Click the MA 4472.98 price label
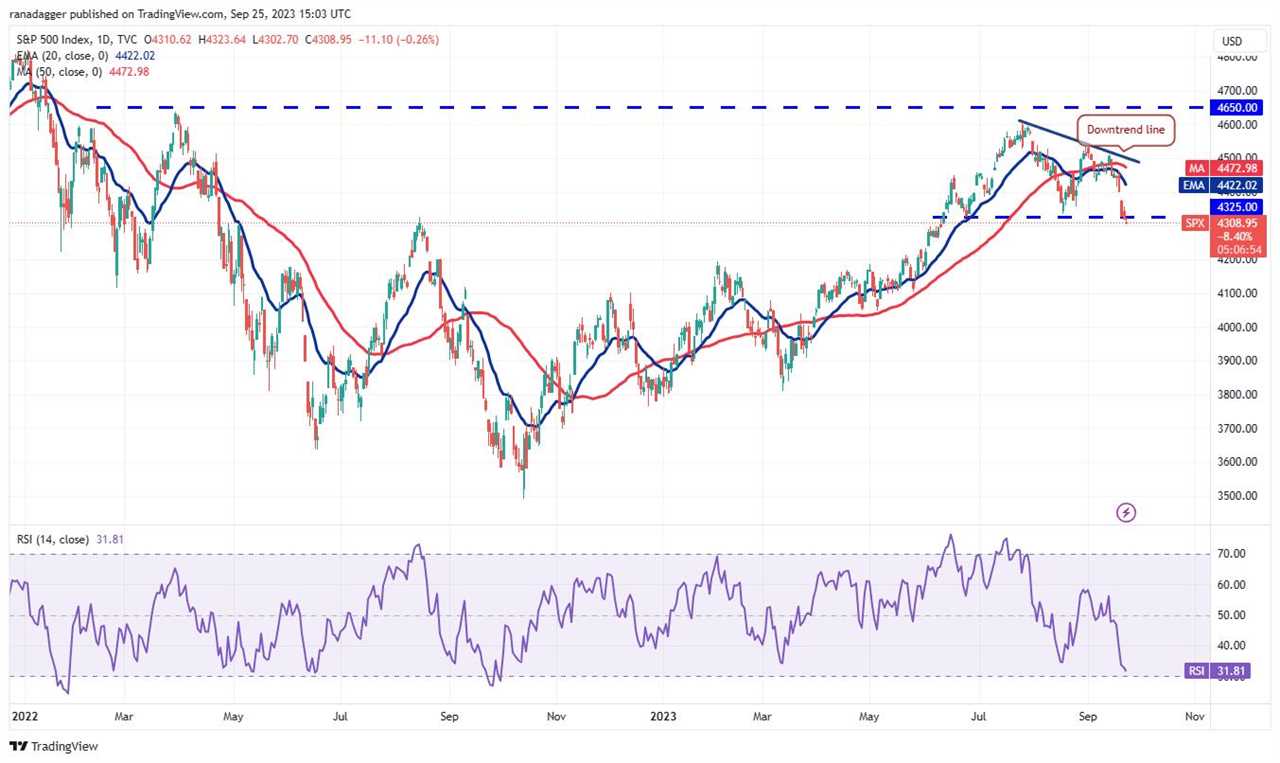This screenshot has width=1280, height=763. pos(1225,168)
